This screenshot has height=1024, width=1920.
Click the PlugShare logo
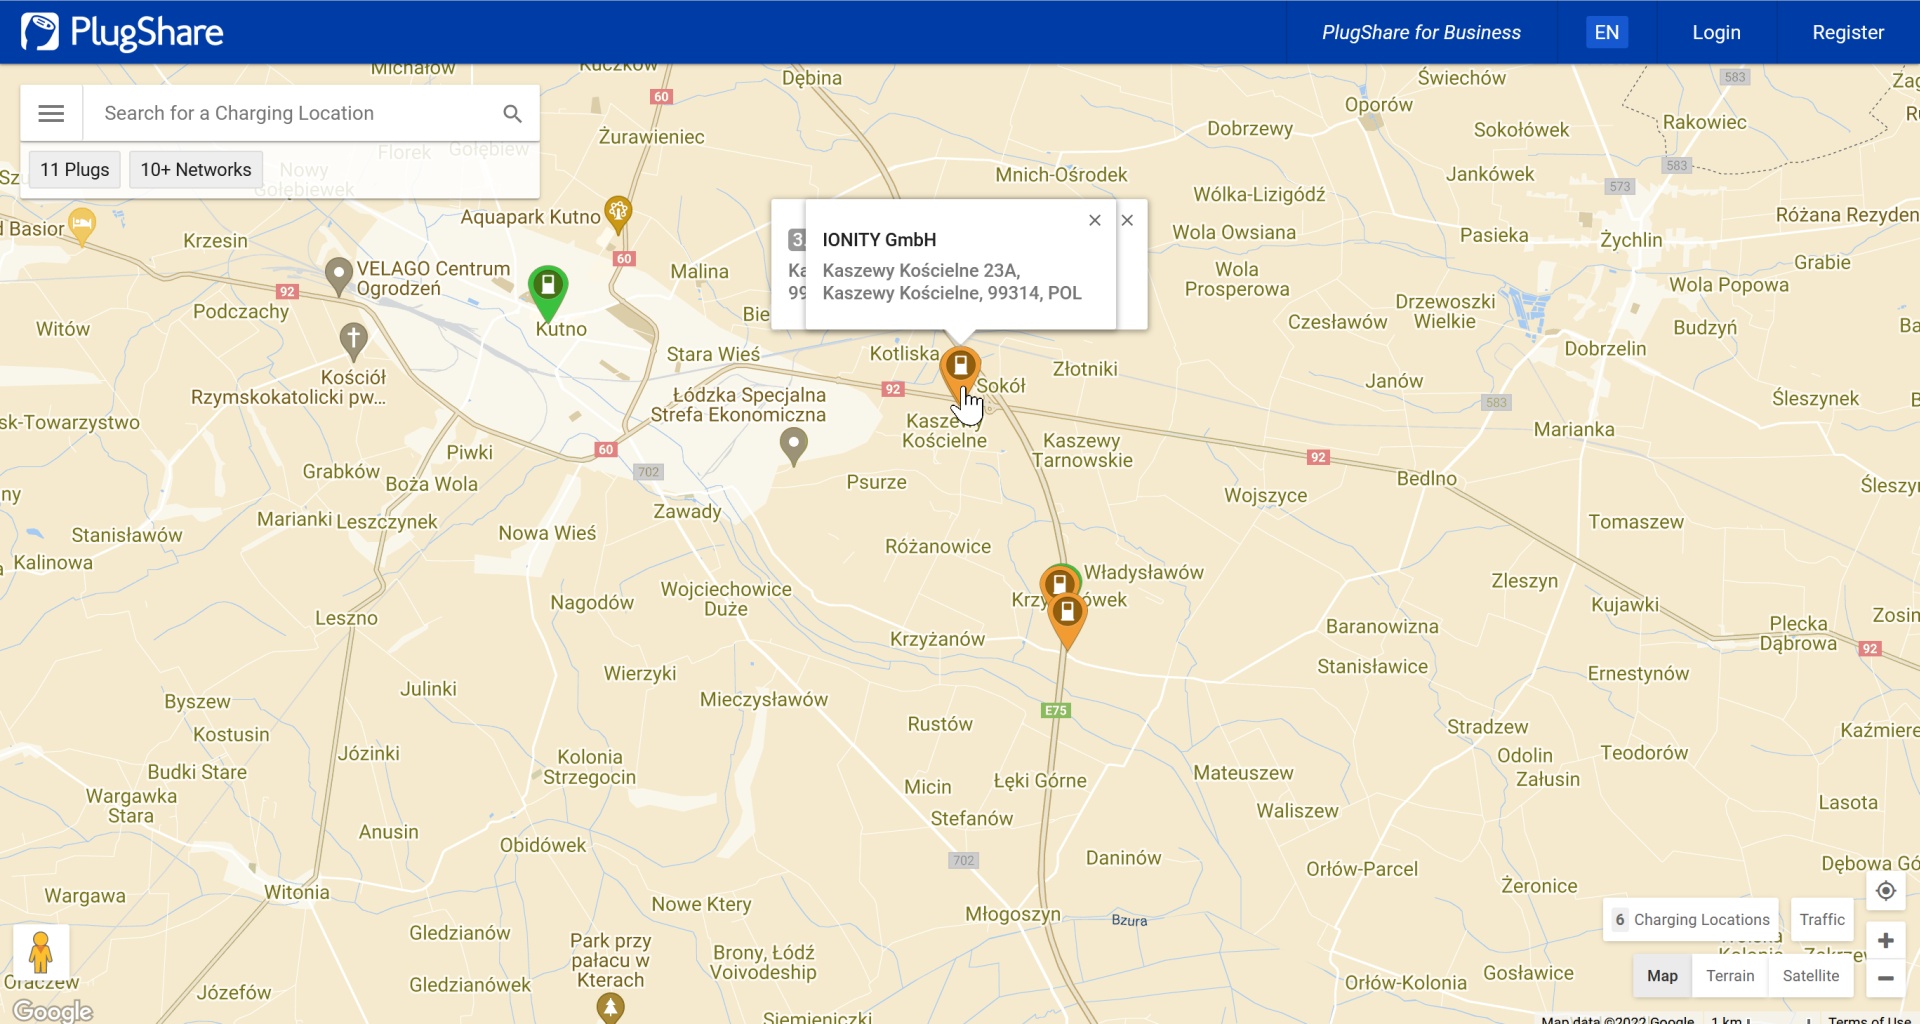pos(122,32)
